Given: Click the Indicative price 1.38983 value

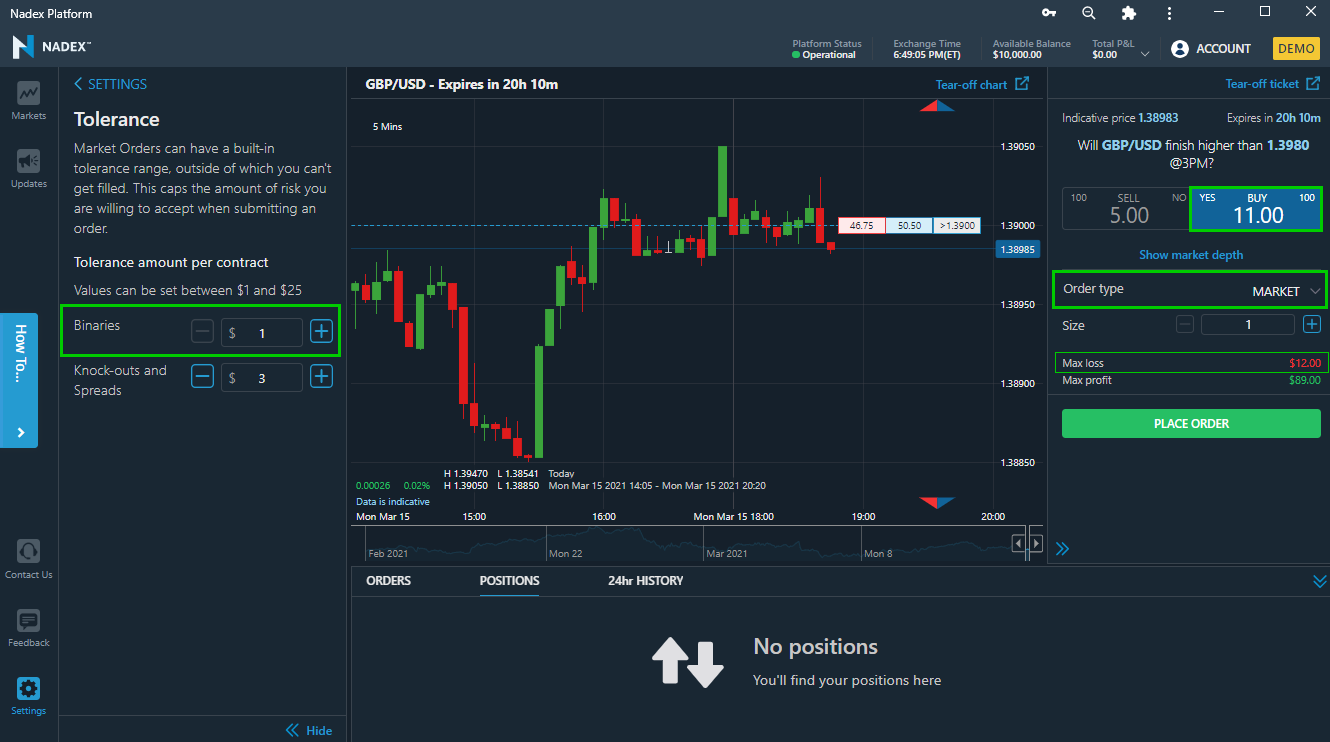Looking at the screenshot, I should click(x=1158, y=118).
